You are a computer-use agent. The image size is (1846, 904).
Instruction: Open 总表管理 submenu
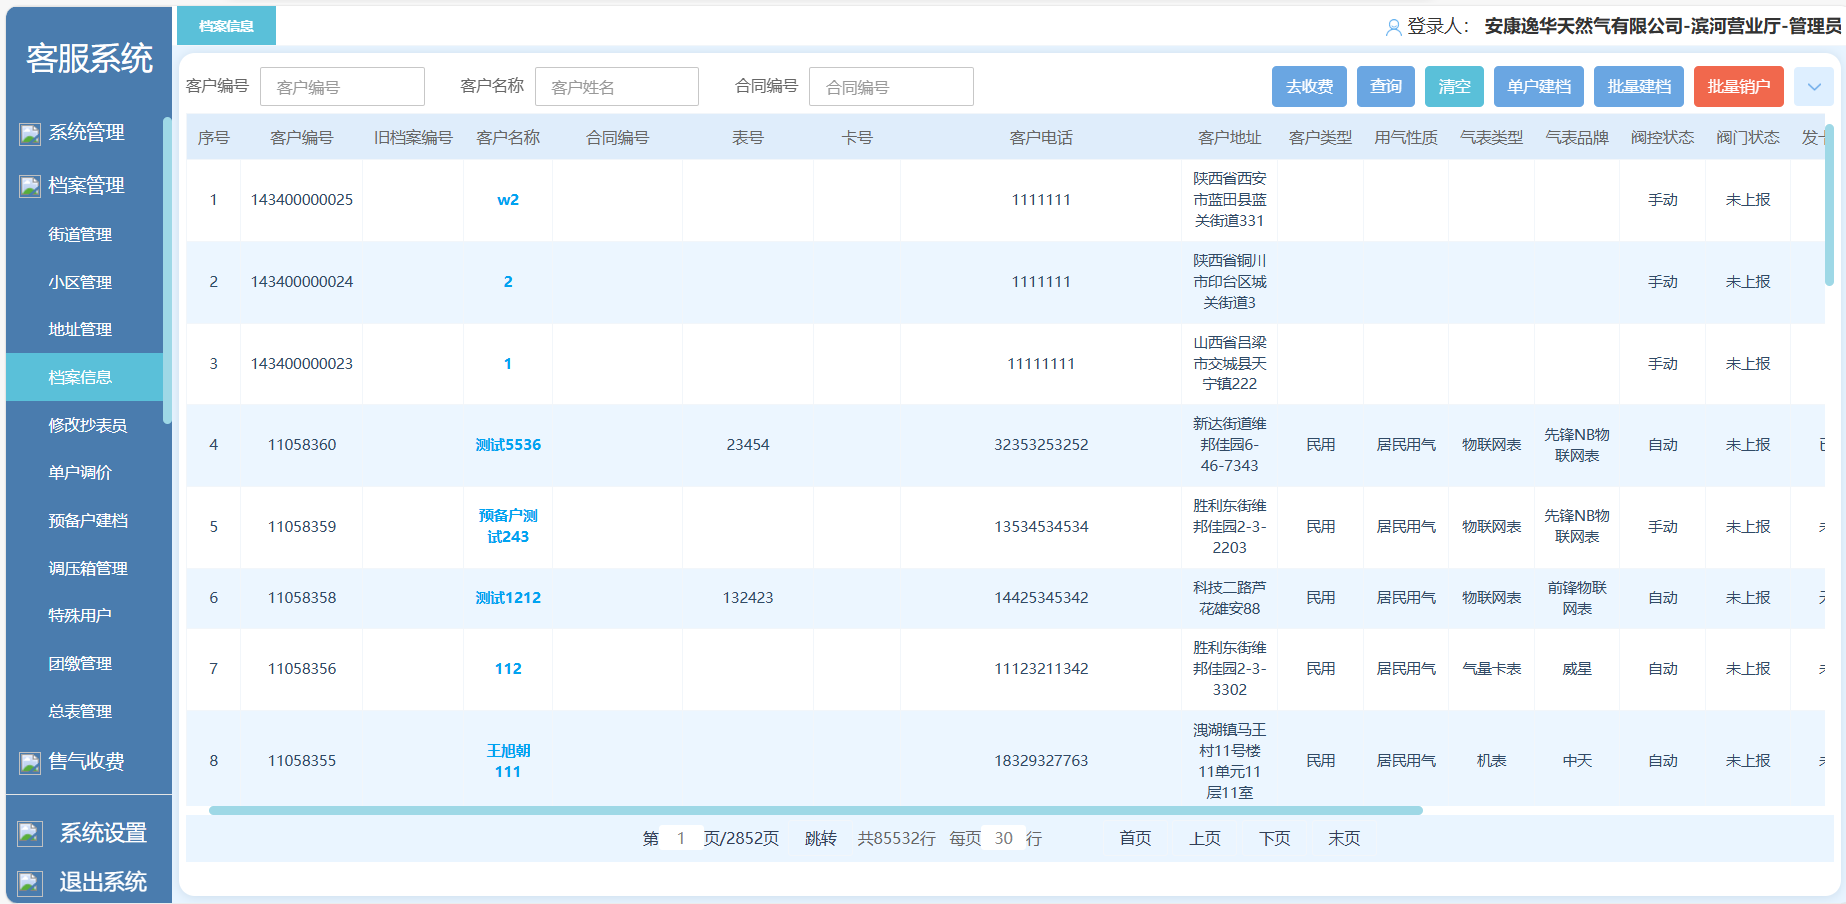point(80,711)
